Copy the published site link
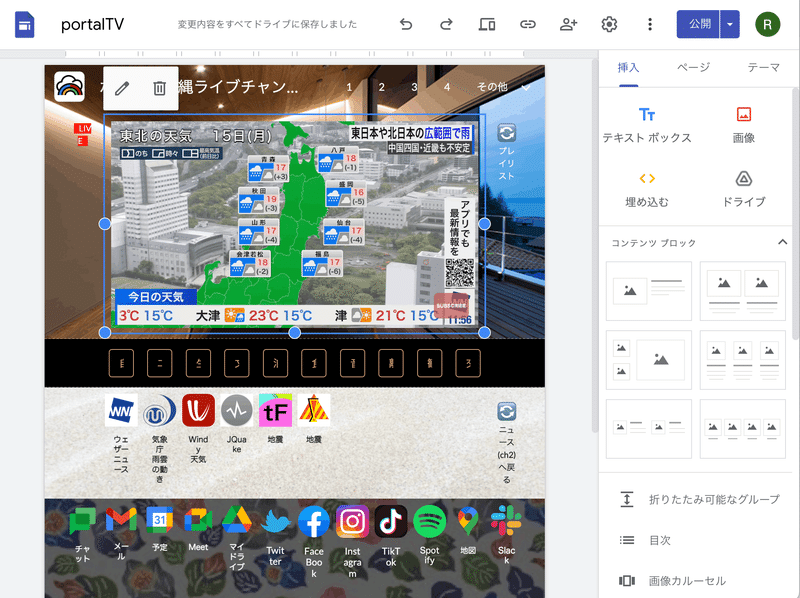Screen dimensions: 800x598 [x=528, y=24]
